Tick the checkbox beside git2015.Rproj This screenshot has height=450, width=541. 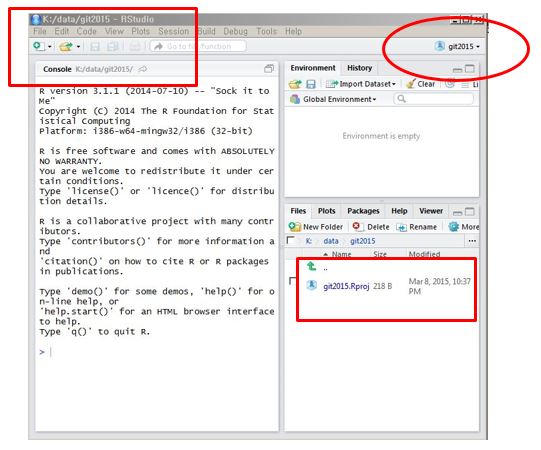pyautogui.click(x=293, y=281)
